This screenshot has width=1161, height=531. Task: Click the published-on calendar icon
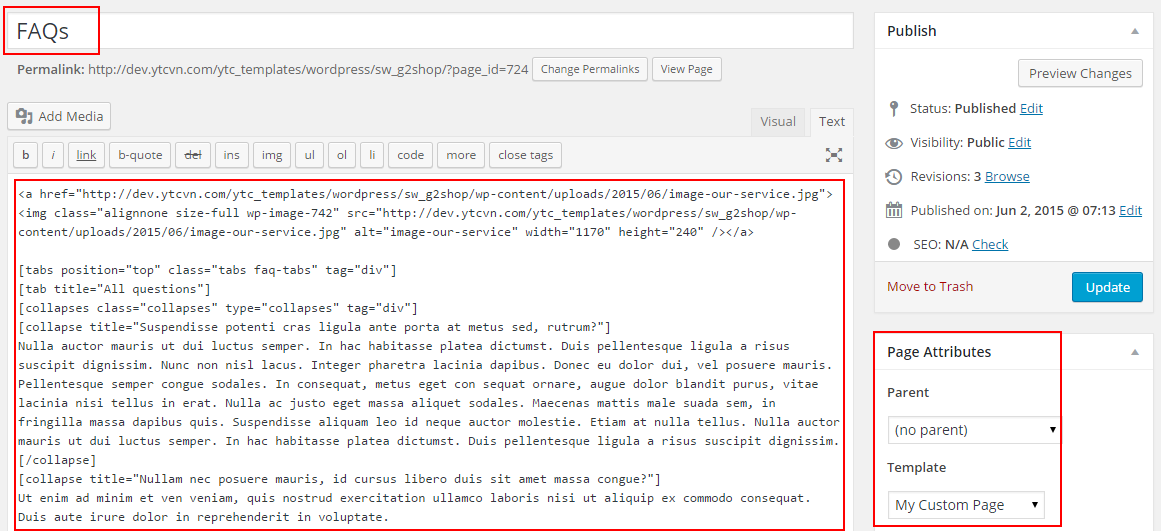894,210
